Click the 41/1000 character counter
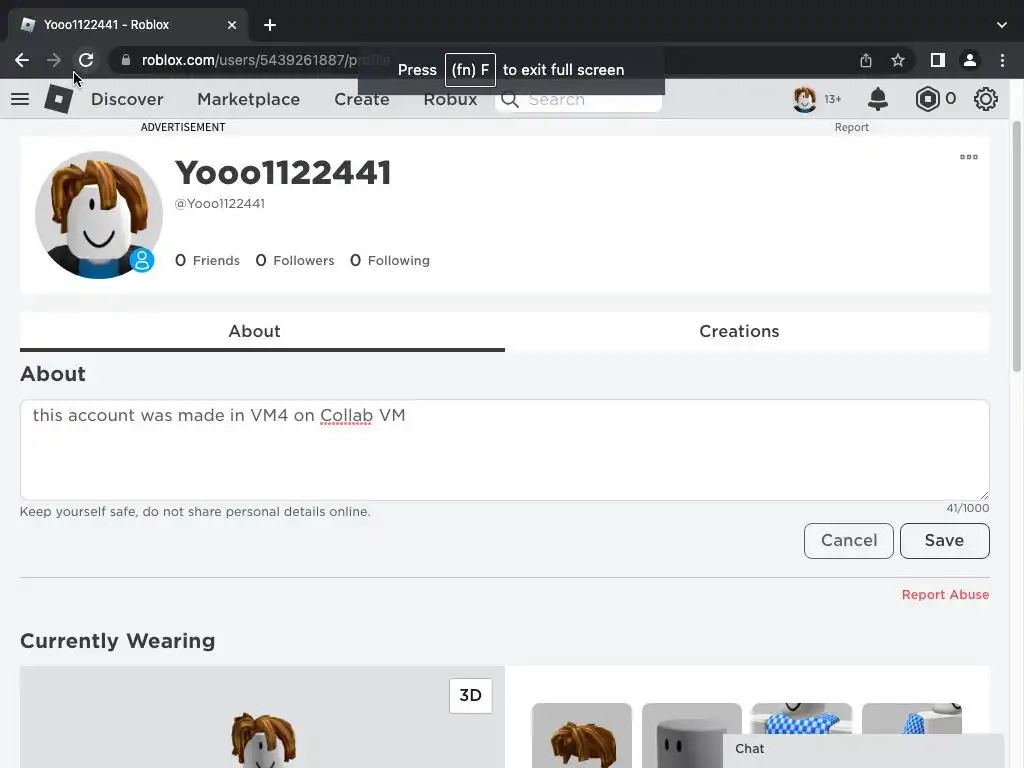Screen dimensions: 1024x768 pos(968,508)
